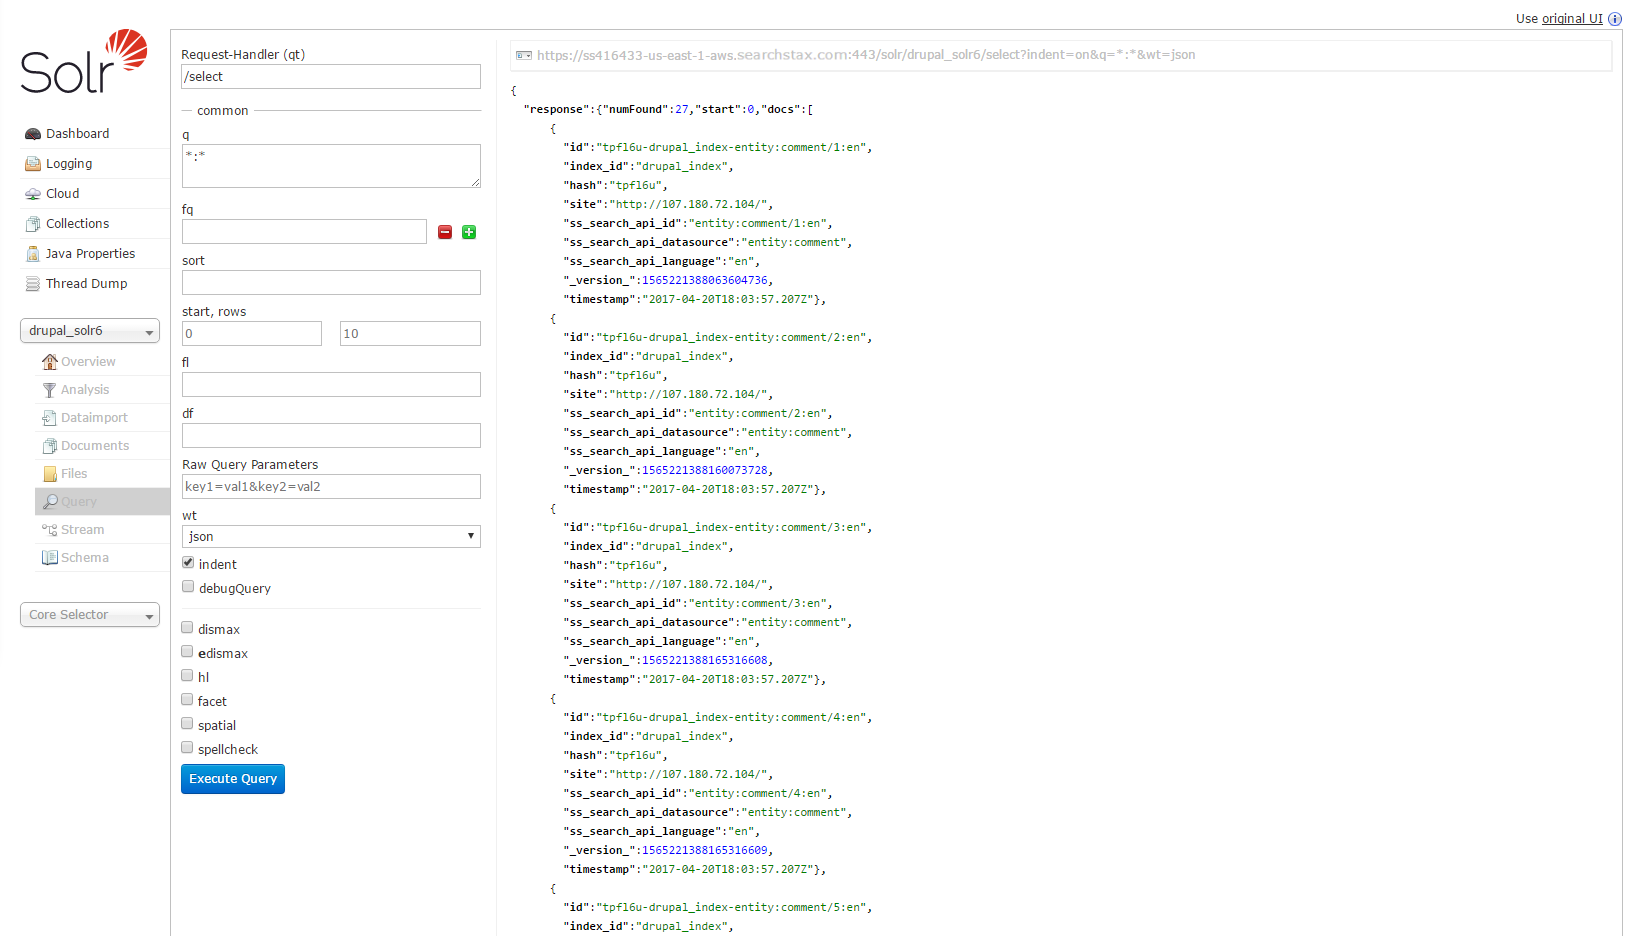Click id text for comment/2:en

tap(730, 338)
